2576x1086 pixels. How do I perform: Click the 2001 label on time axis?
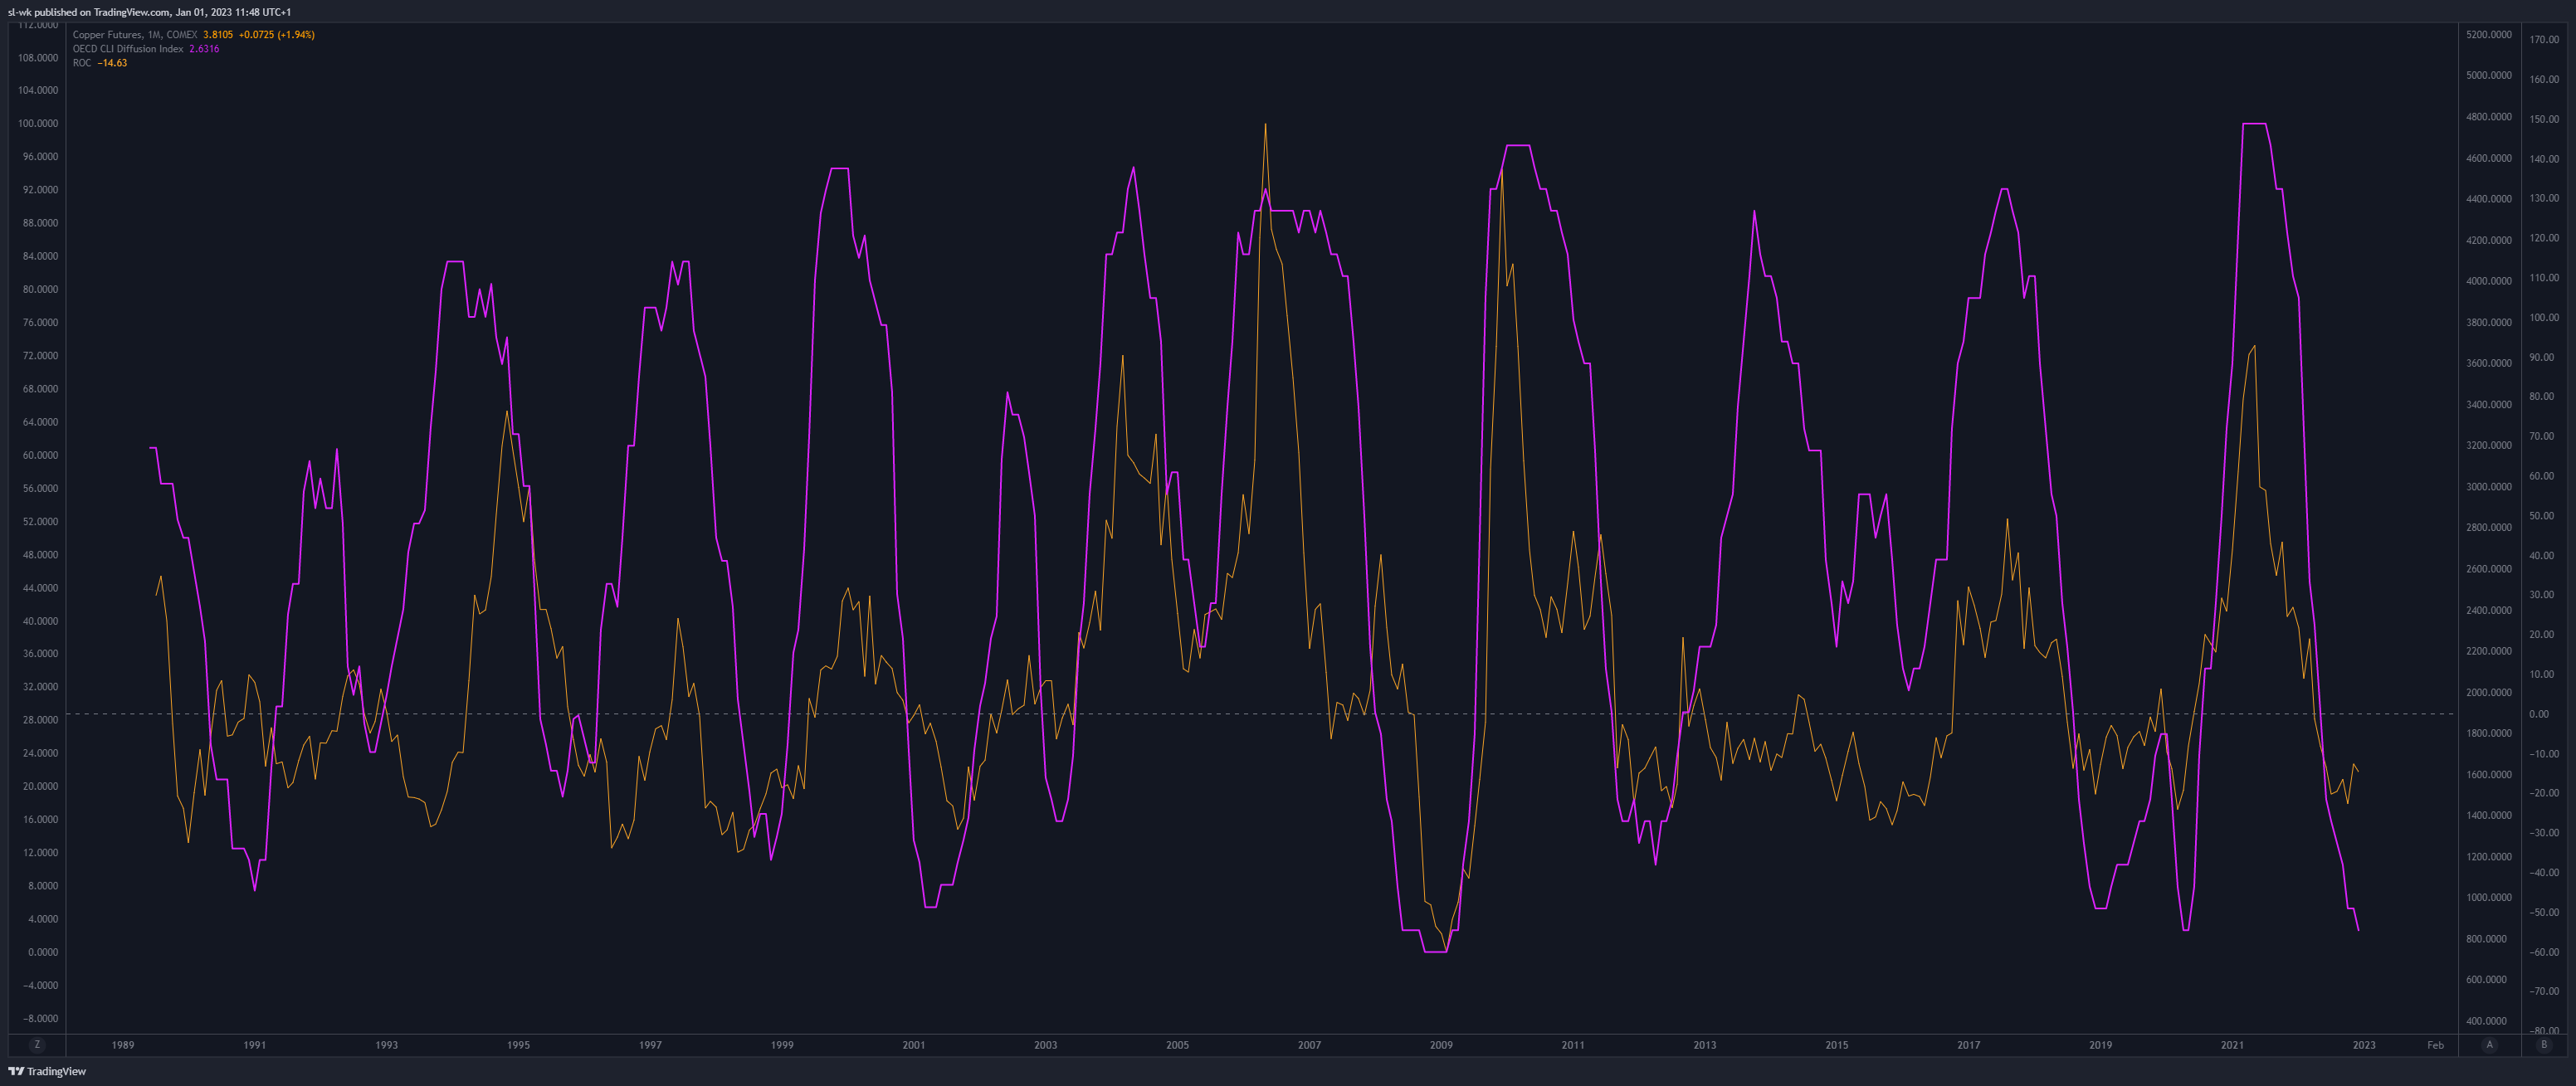tap(914, 1045)
